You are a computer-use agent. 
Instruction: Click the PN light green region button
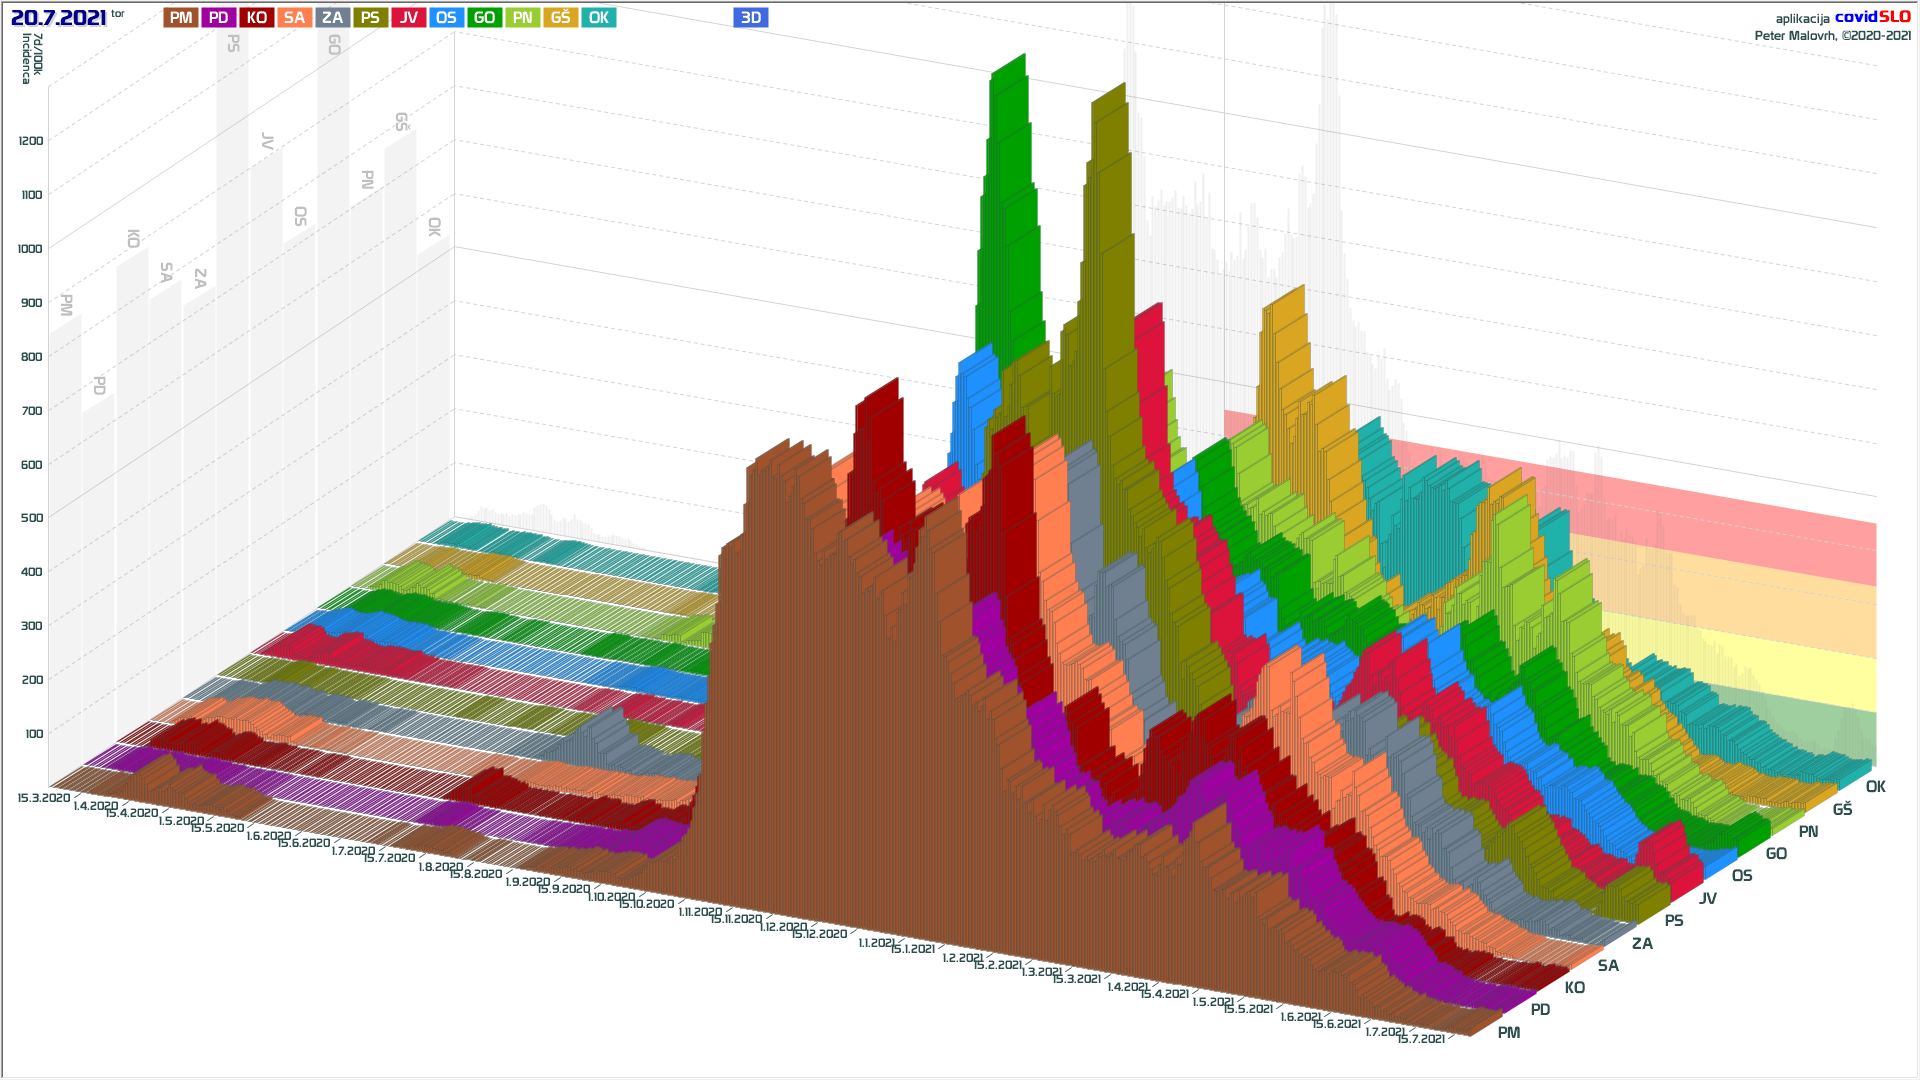[523, 18]
